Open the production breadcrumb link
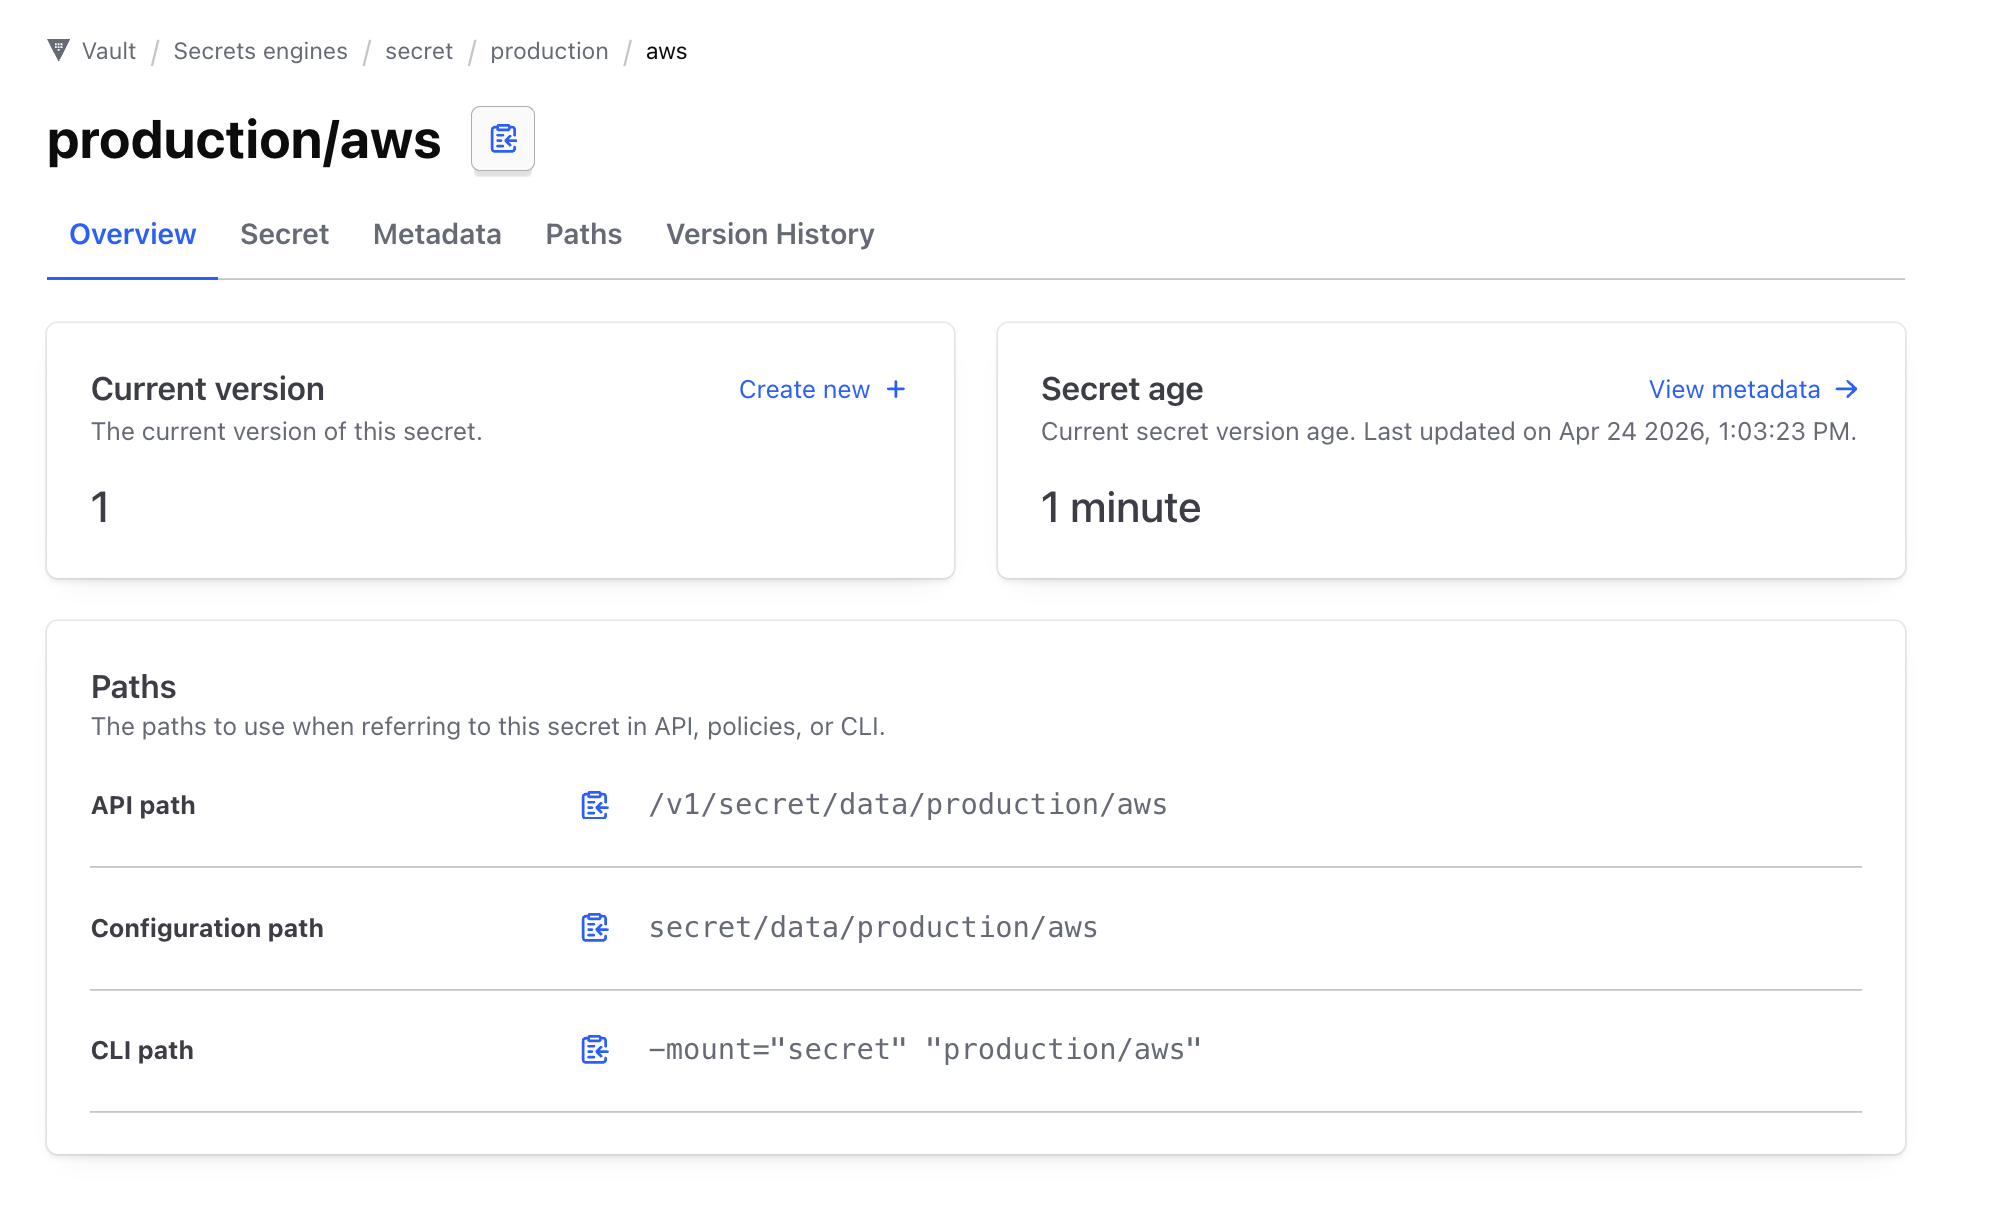The width and height of the screenshot is (2008, 1224). (x=549, y=51)
